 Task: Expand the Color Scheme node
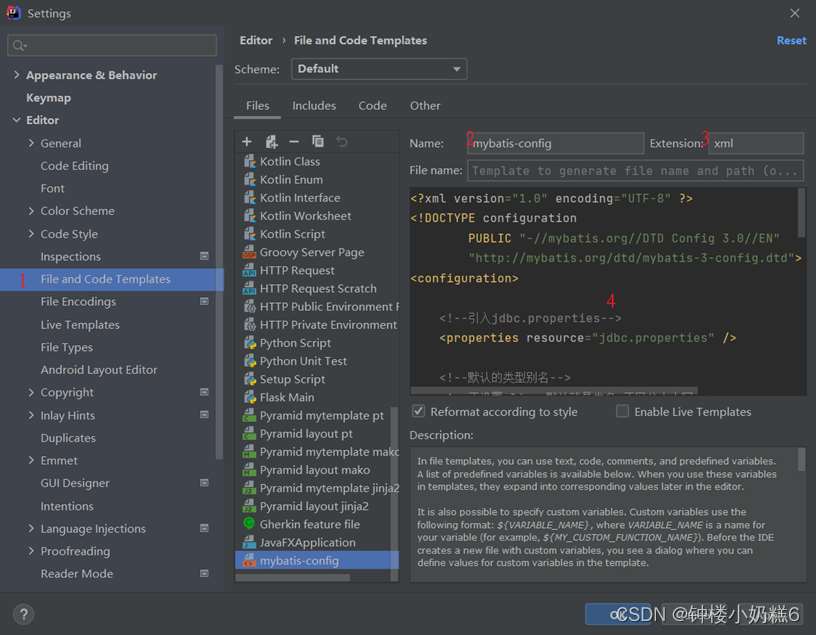click(31, 211)
